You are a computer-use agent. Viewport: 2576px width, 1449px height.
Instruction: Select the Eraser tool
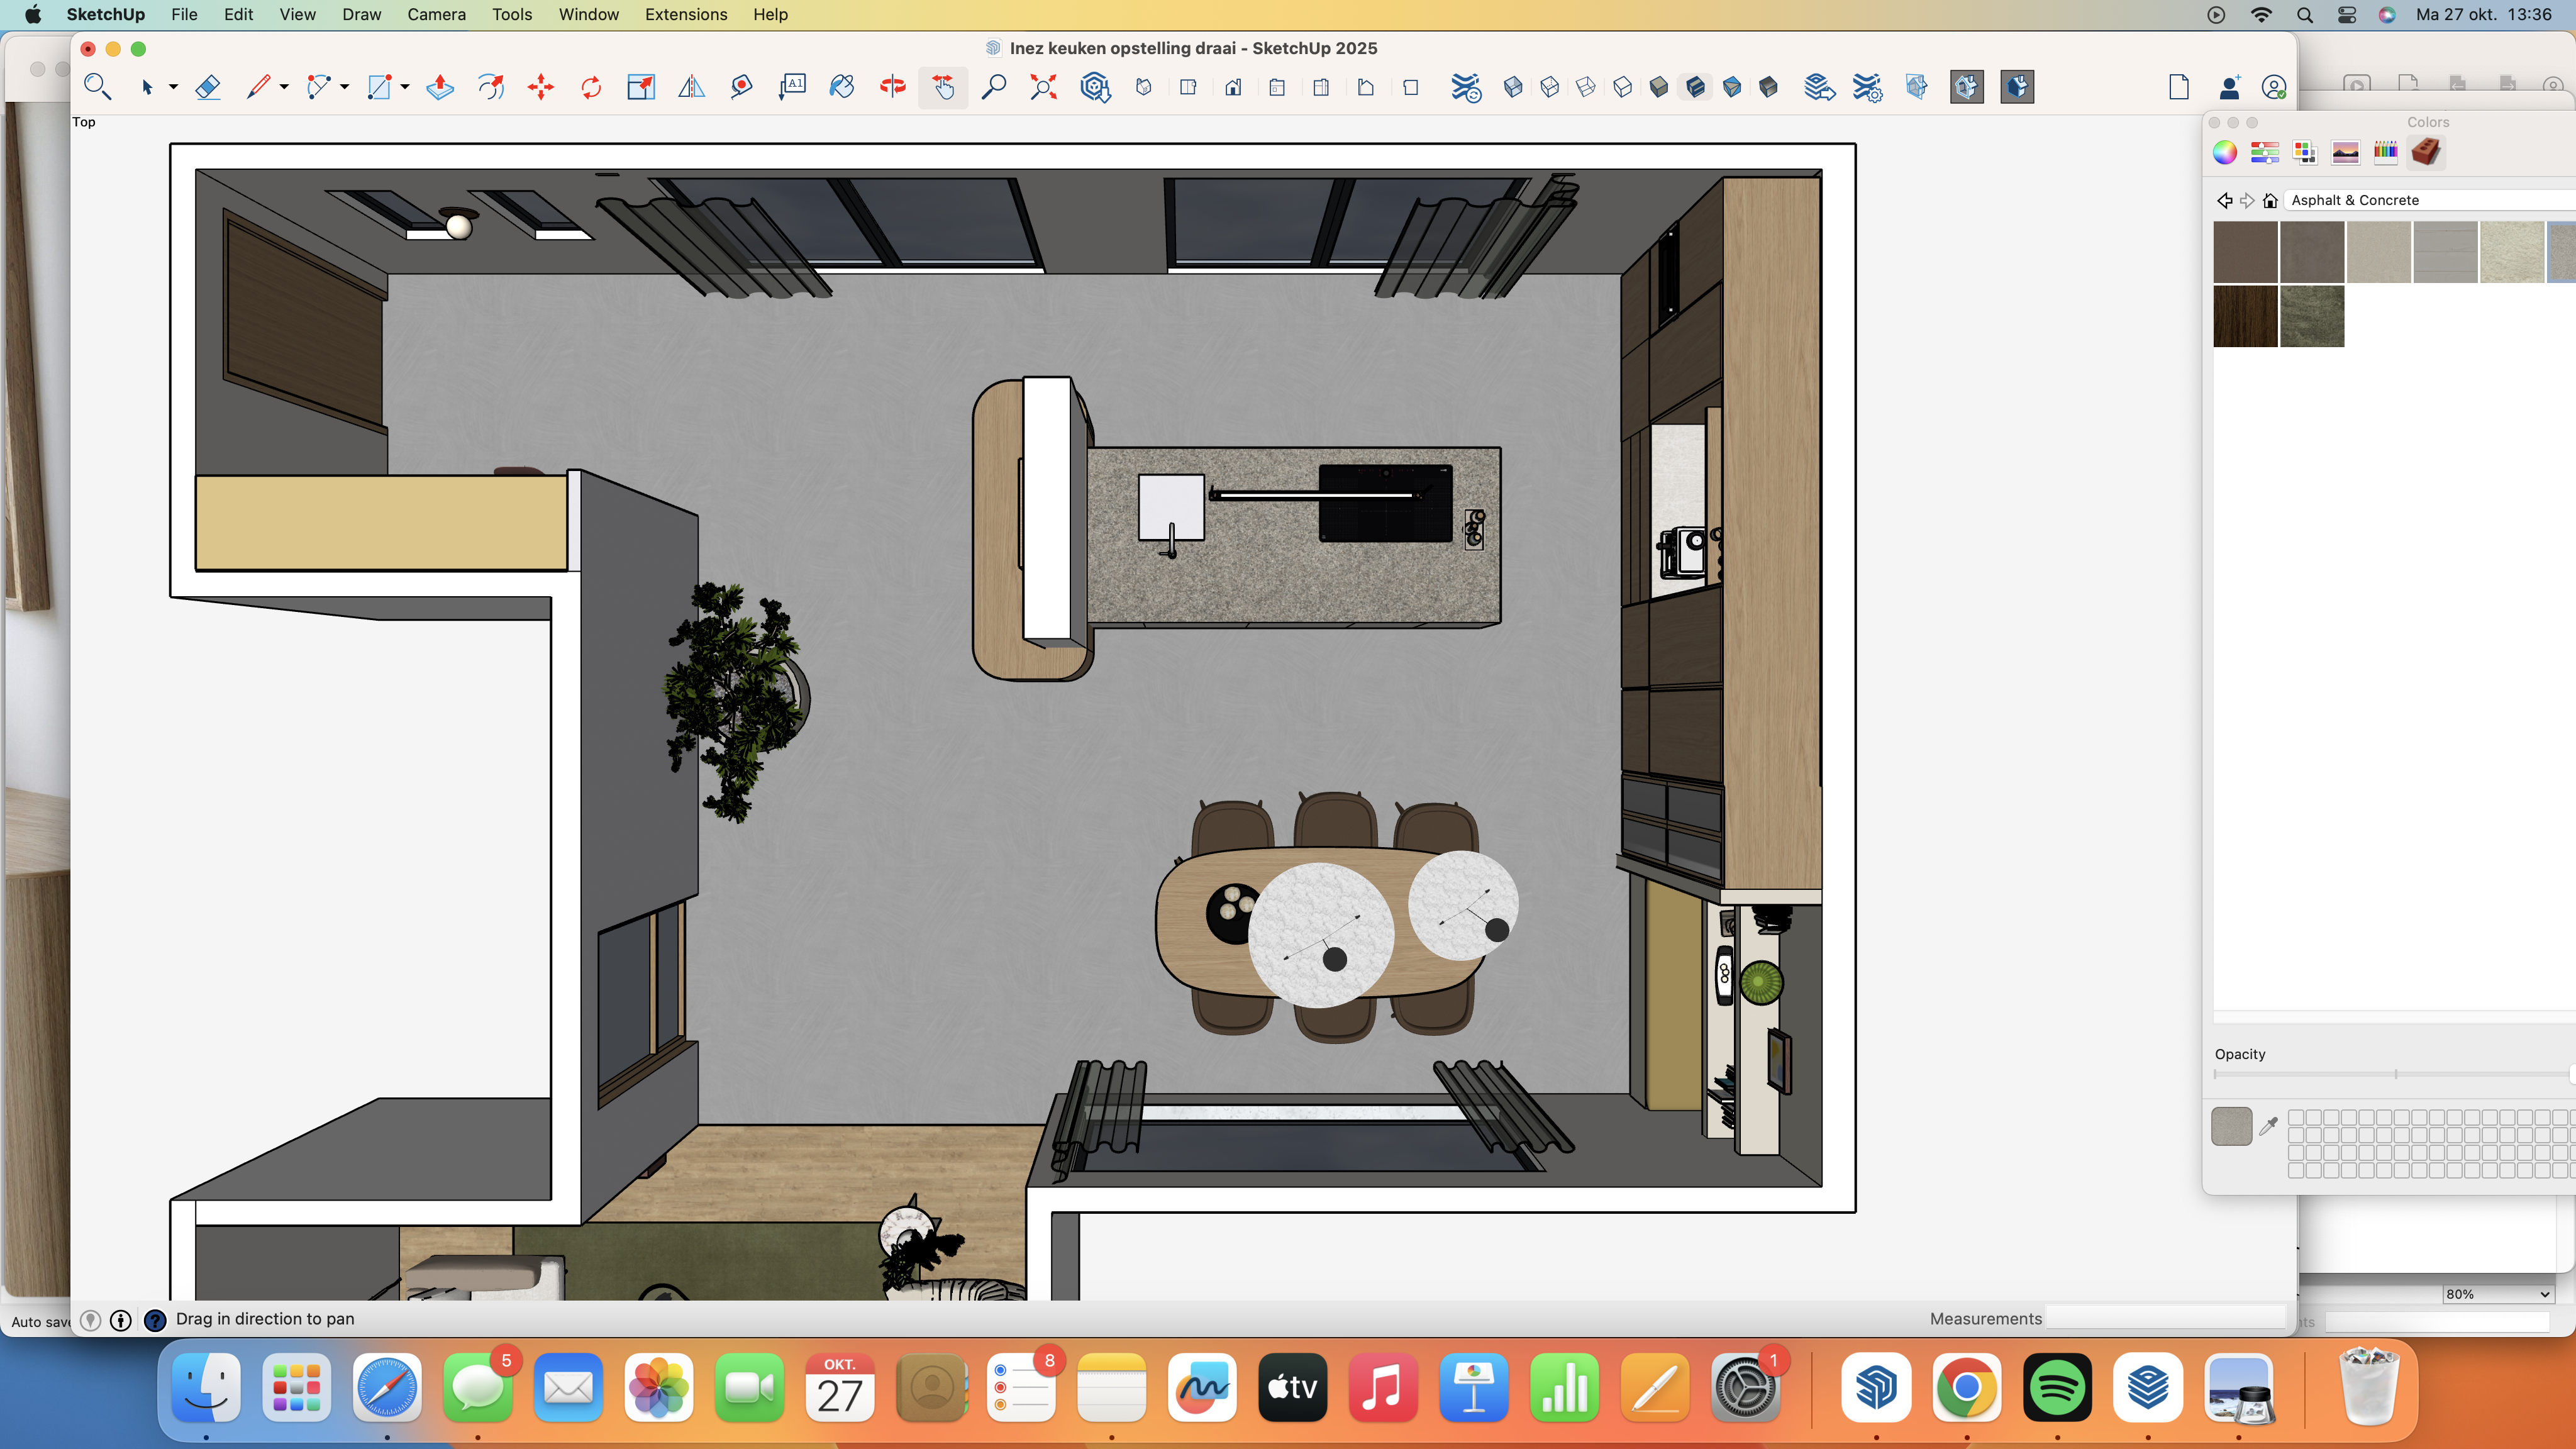point(208,87)
